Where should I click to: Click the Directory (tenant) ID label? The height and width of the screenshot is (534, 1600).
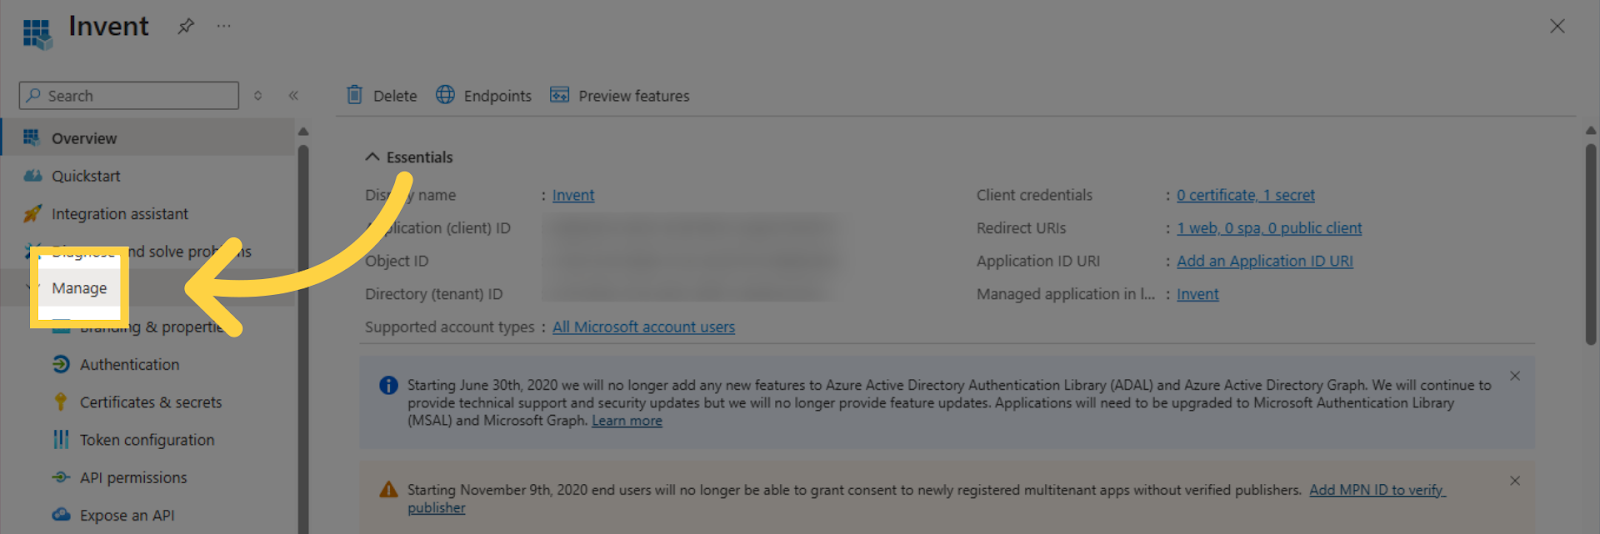(434, 294)
